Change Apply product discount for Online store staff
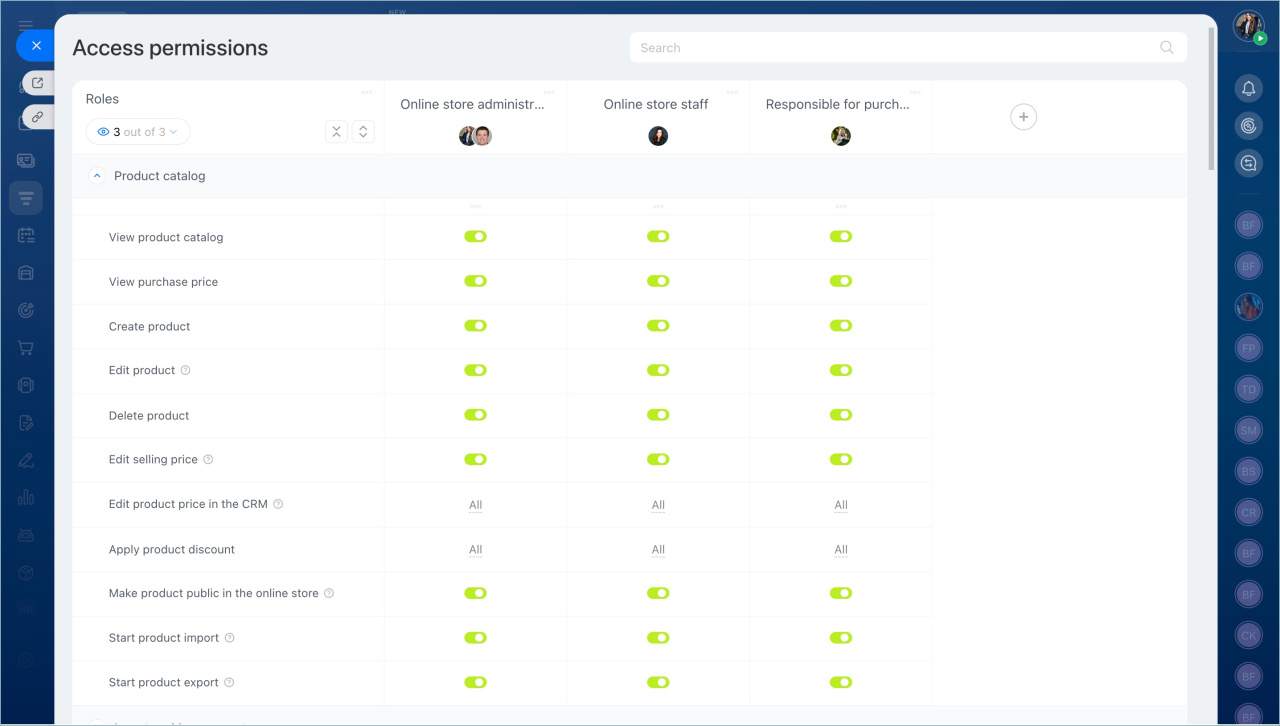This screenshot has height=726, width=1280. click(658, 550)
